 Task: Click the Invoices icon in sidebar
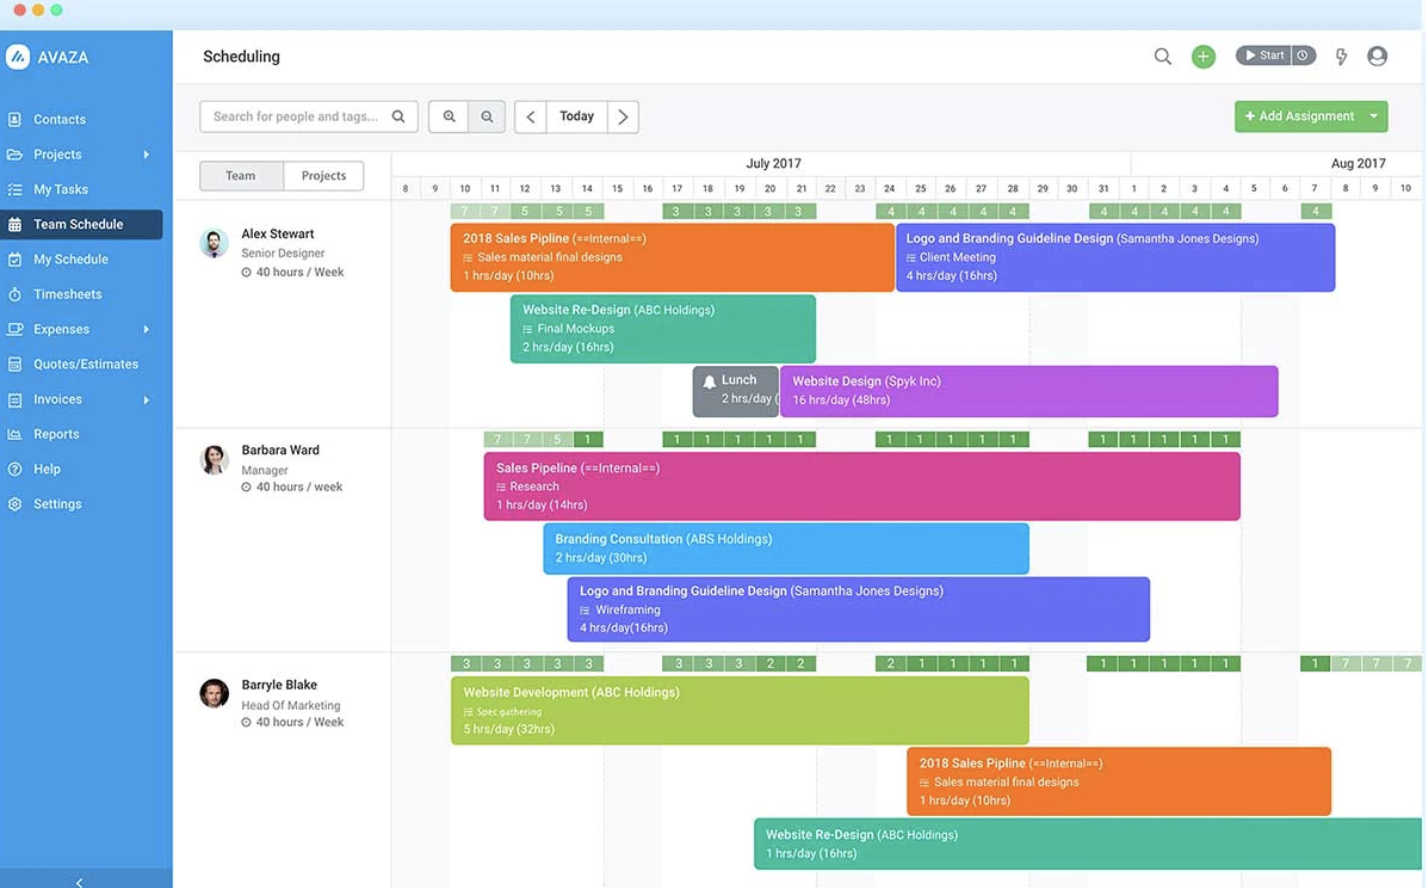pos(15,399)
